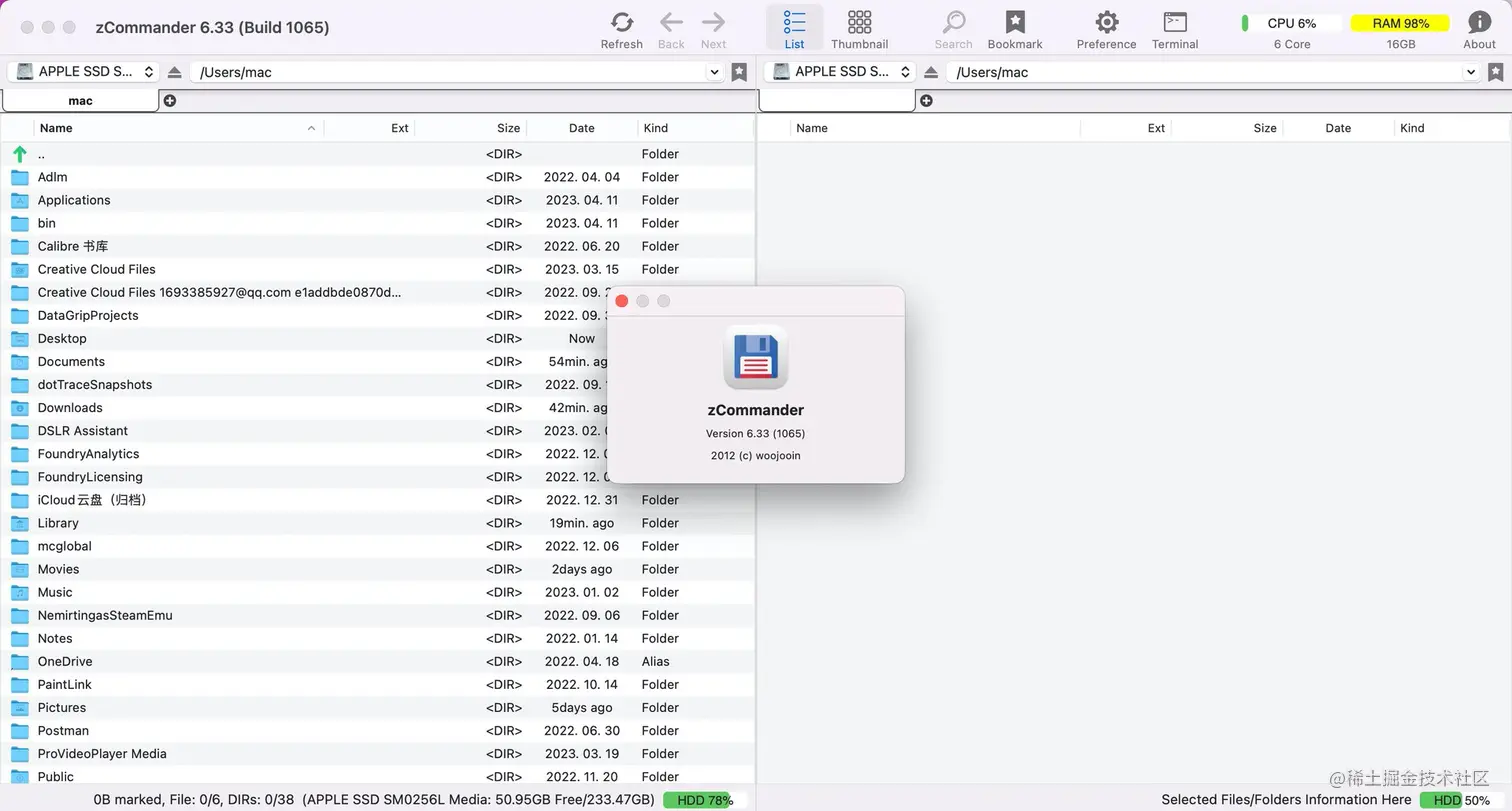The image size is (1512, 811).
Task: Sort left pane by Kind column
Action: coord(695,128)
